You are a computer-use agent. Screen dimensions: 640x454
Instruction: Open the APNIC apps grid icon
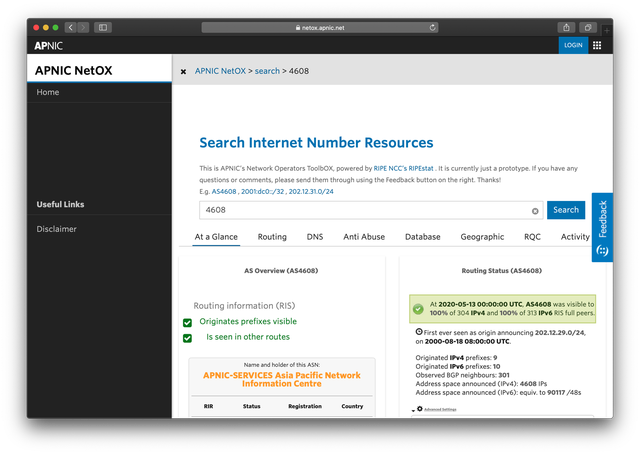pyautogui.click(x=597, y=45)
